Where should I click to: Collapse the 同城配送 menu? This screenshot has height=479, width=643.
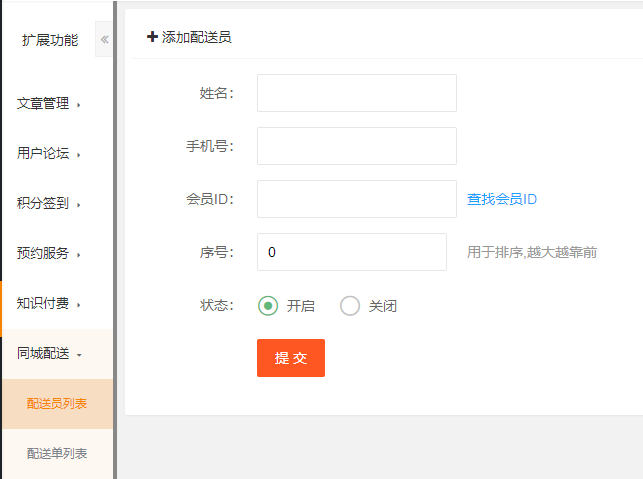point(48,353)
